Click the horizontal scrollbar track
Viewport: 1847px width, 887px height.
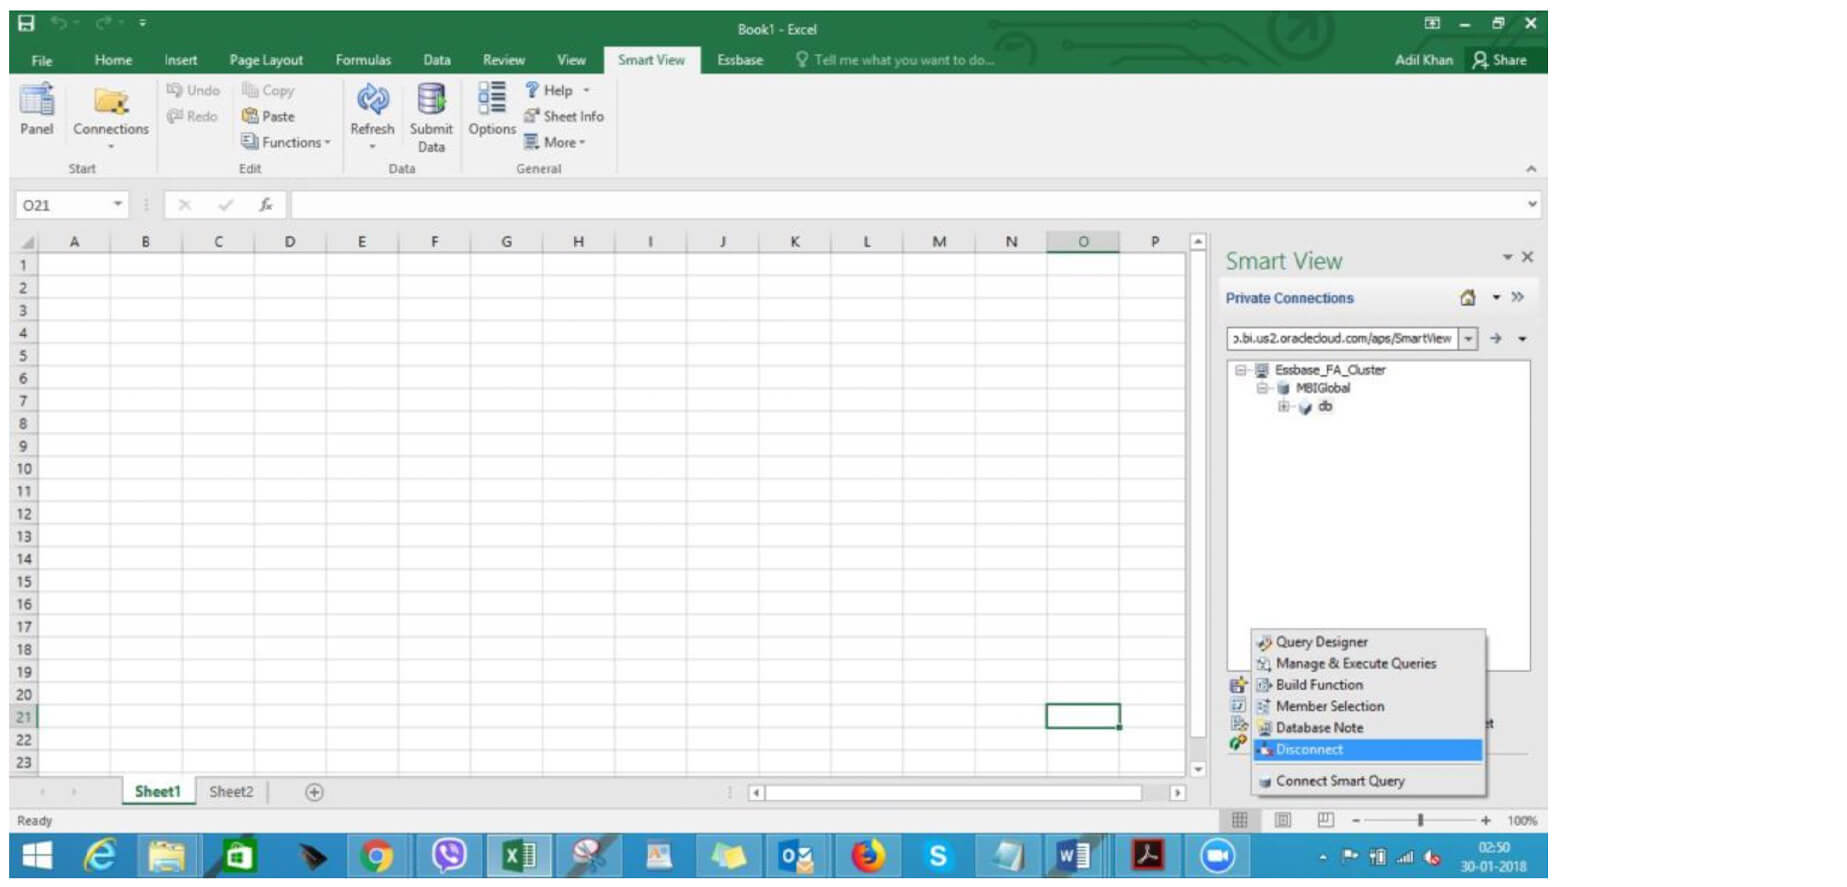pyautogui.click(x=954, y=792)
